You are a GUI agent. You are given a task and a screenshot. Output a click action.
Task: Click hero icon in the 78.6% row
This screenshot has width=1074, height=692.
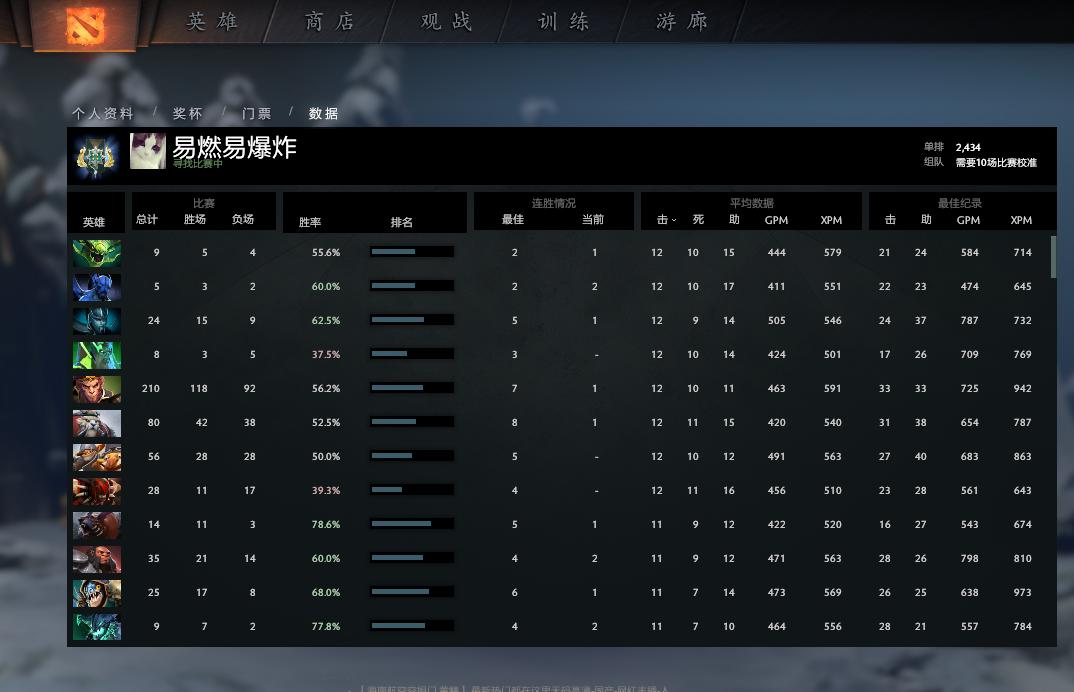[x=97, y=525]
